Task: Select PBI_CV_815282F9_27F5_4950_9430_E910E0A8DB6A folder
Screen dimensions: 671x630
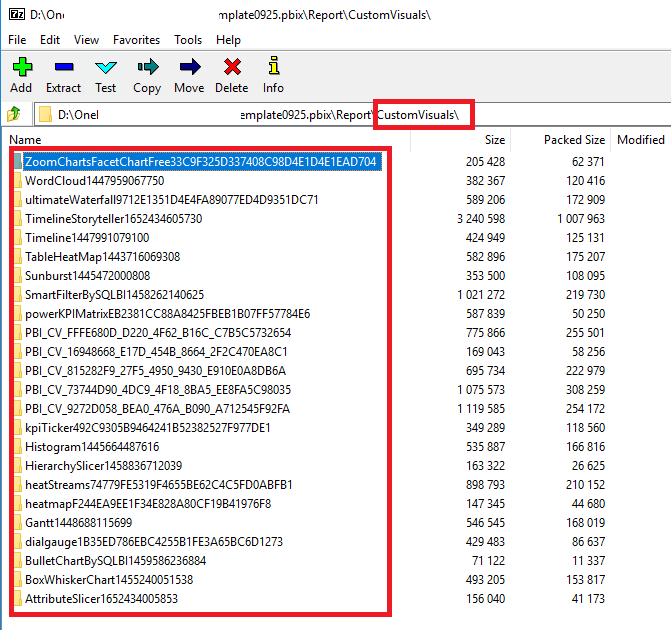Action: pos(155,371)
